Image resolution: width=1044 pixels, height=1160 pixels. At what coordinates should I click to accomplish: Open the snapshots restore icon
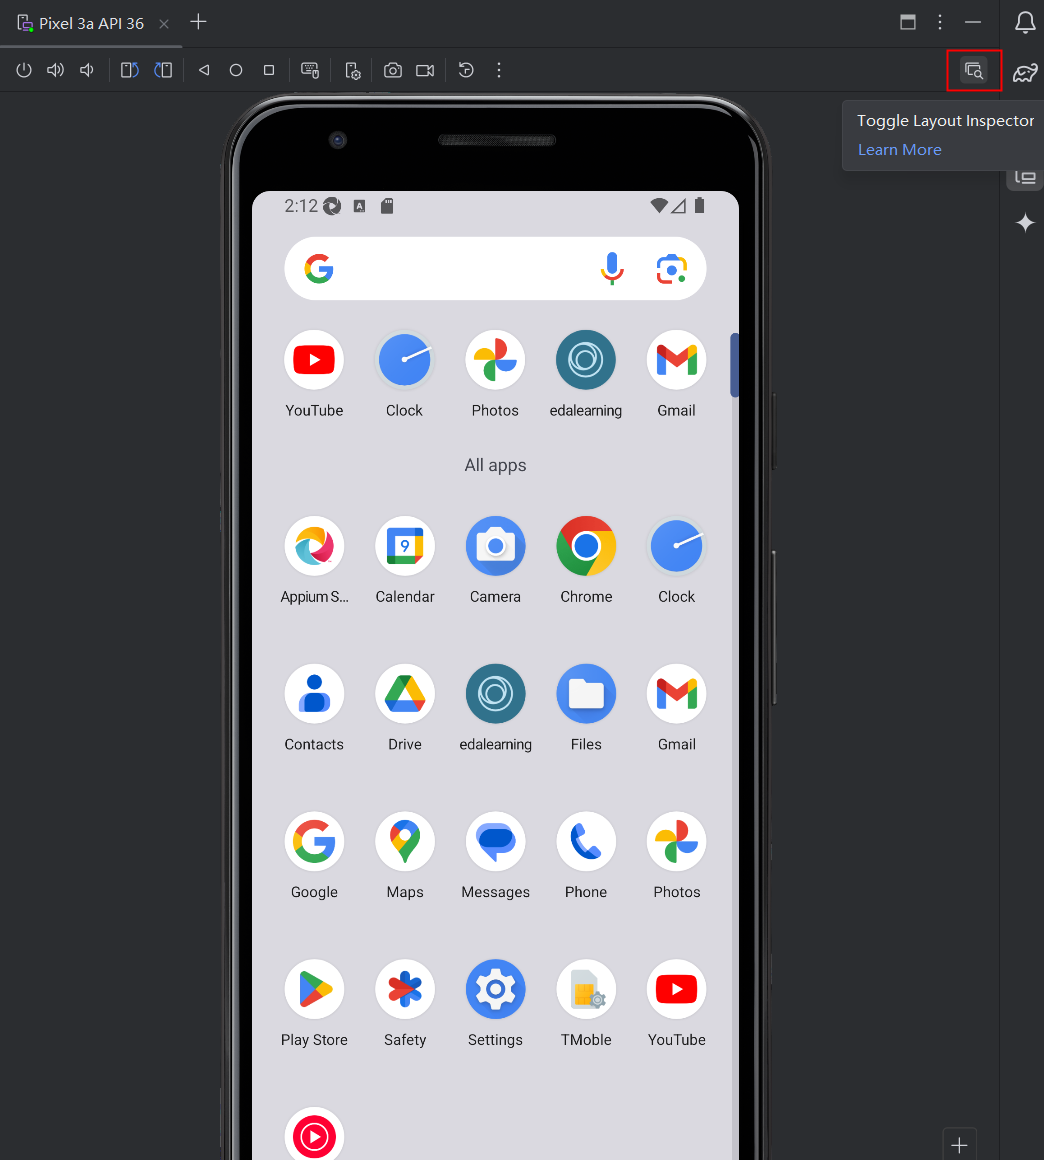coord(466,70)
